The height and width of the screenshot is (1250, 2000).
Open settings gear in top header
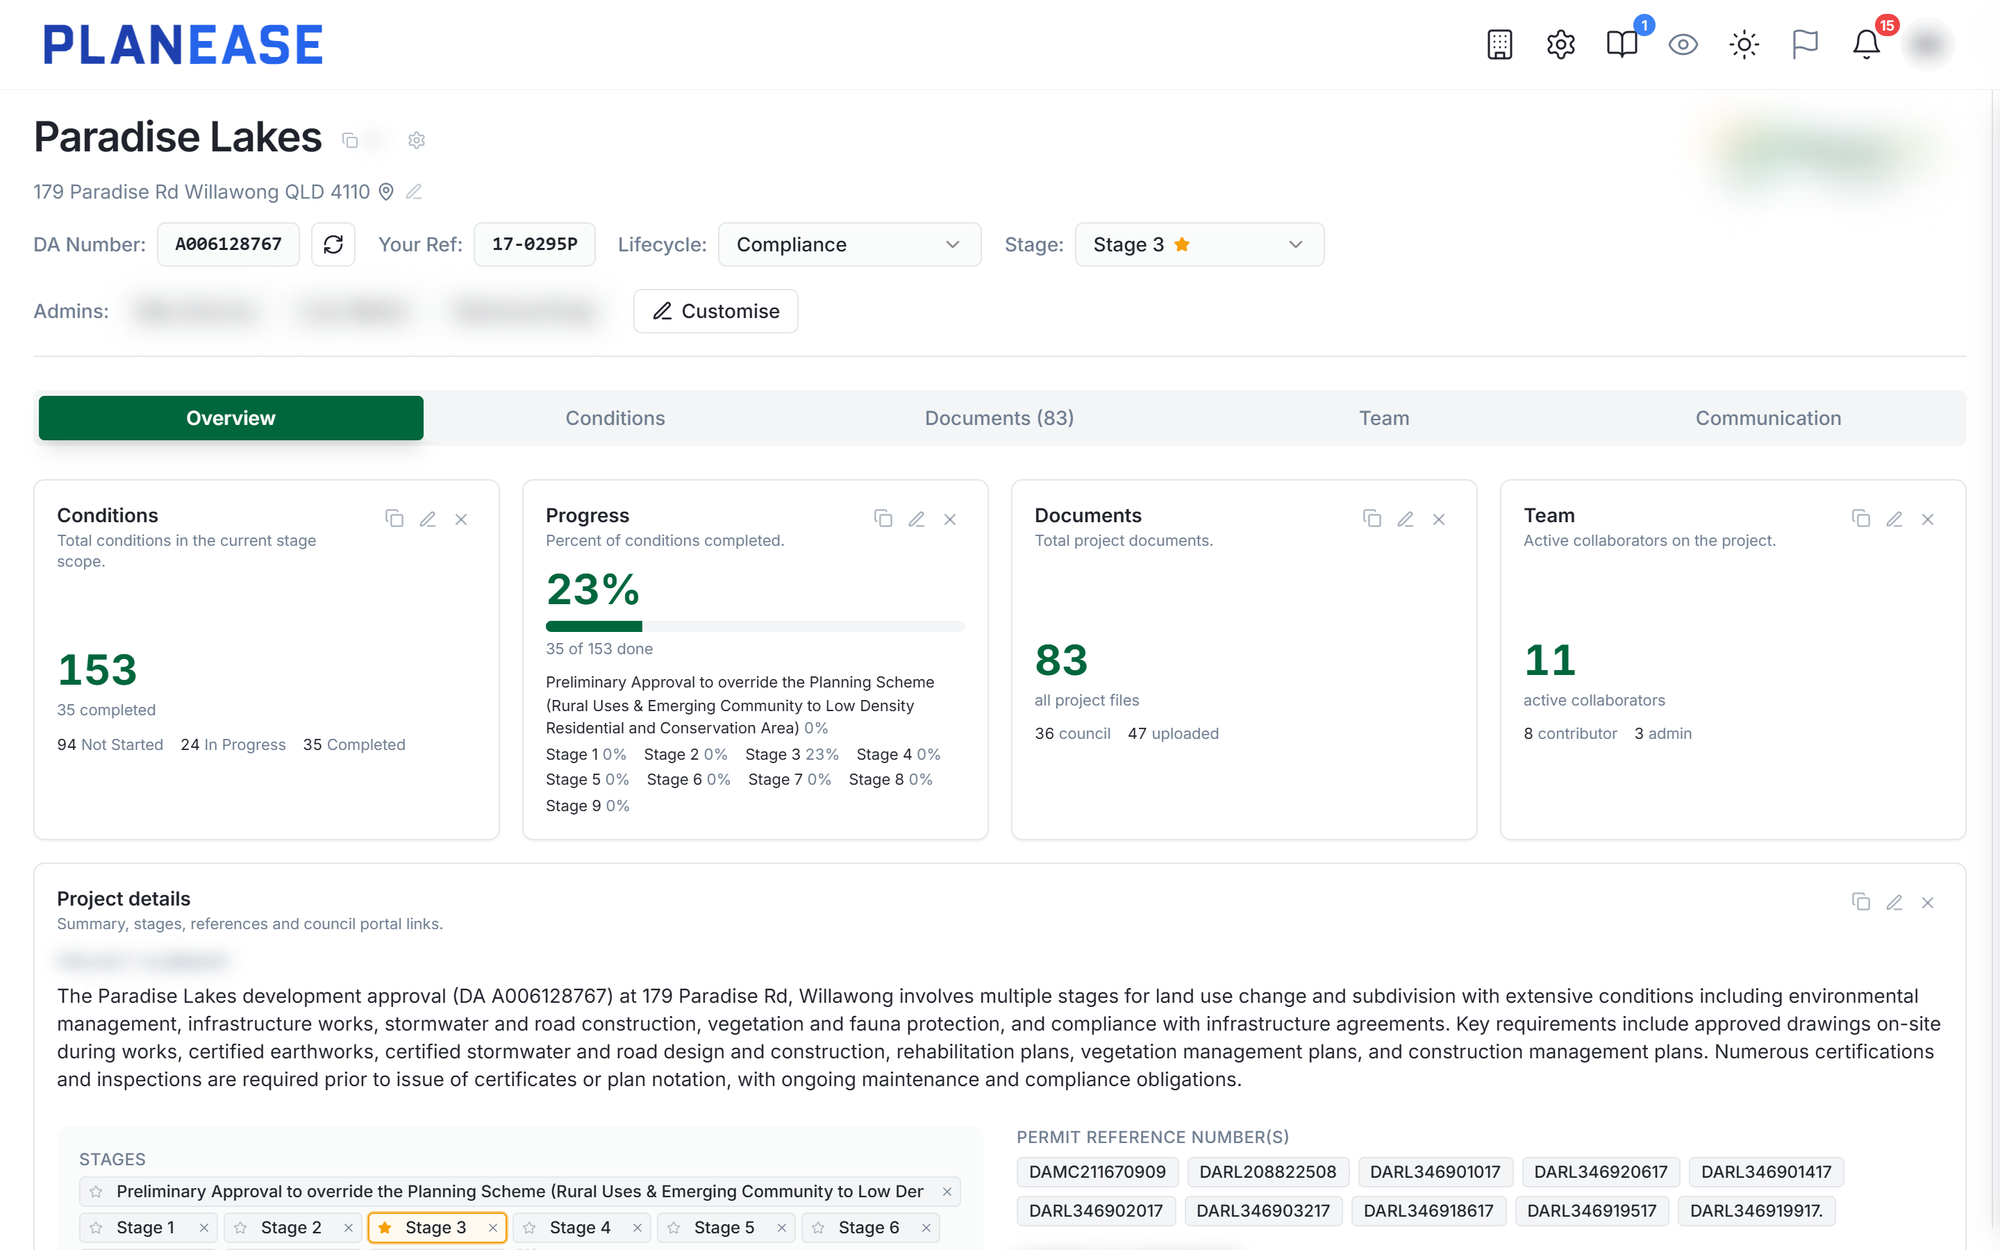point(1560,44)
